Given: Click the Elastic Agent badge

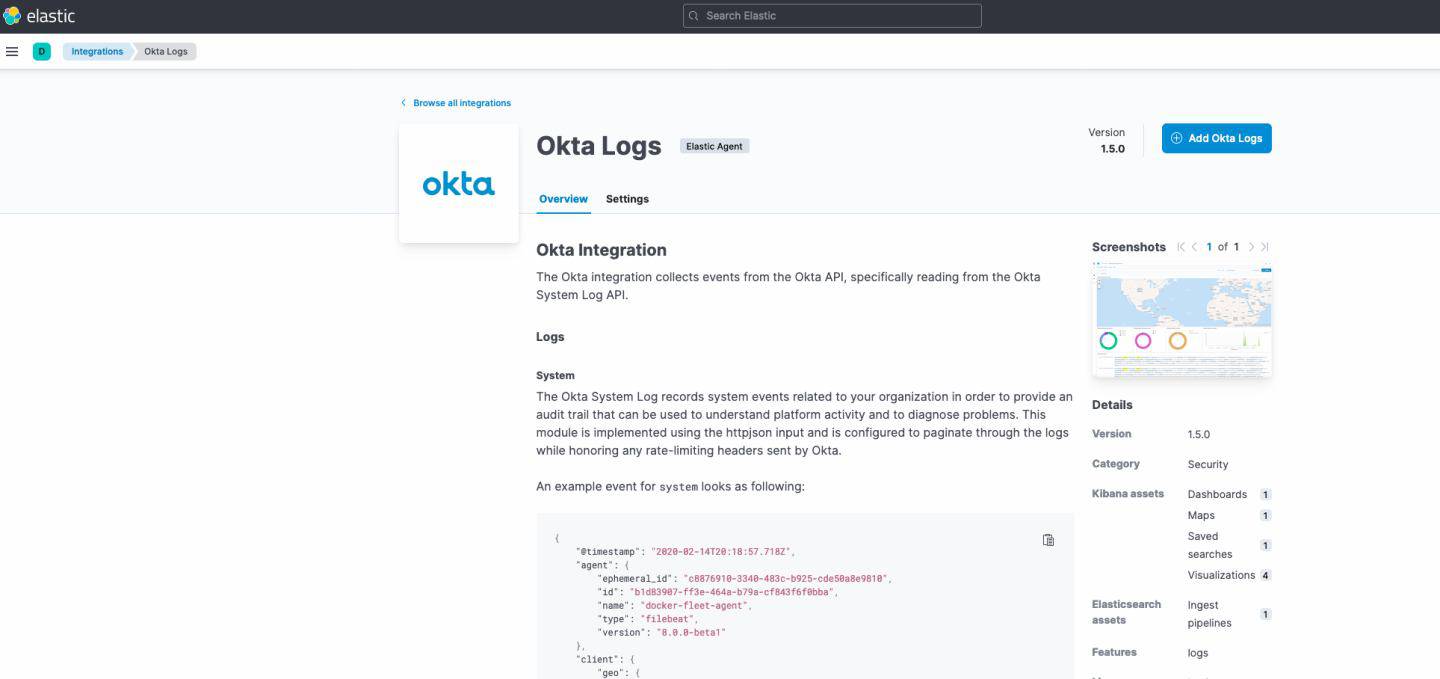Looking at the screenshot, I should click(x=714, y=146).
